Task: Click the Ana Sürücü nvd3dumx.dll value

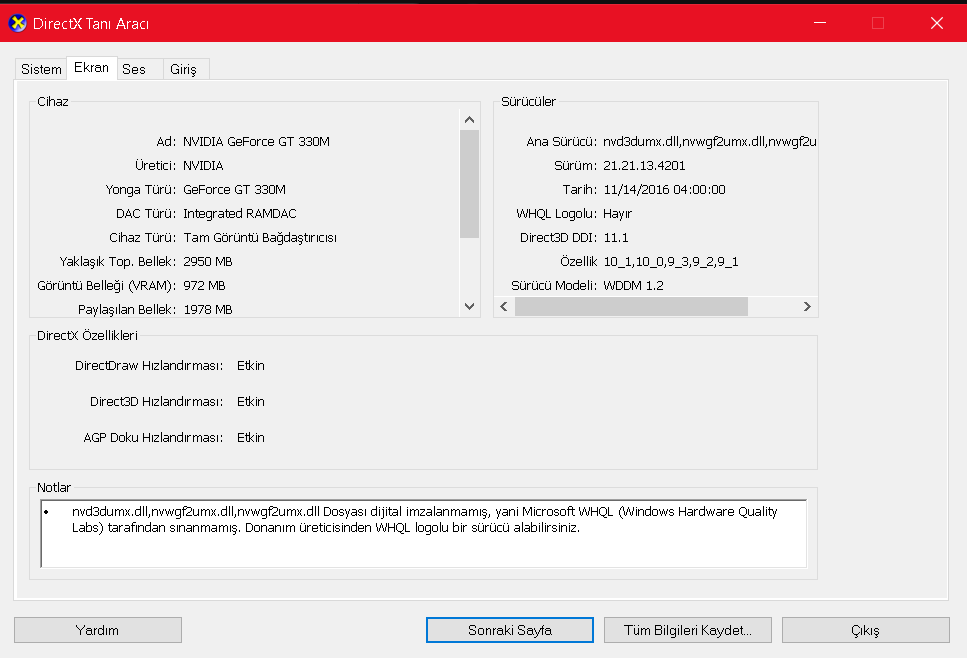Action: 710,142
